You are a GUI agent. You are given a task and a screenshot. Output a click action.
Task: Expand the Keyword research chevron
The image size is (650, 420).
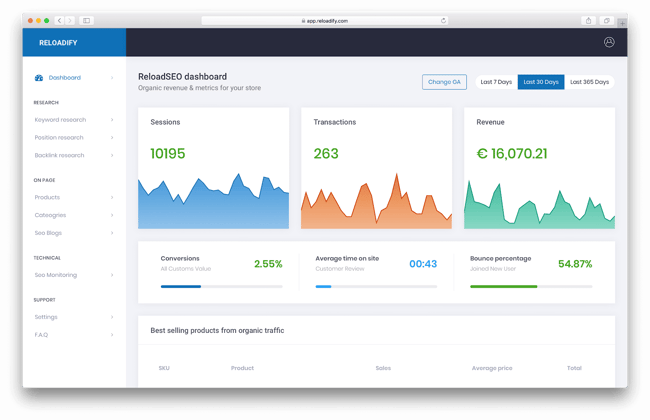click(112, 120)
